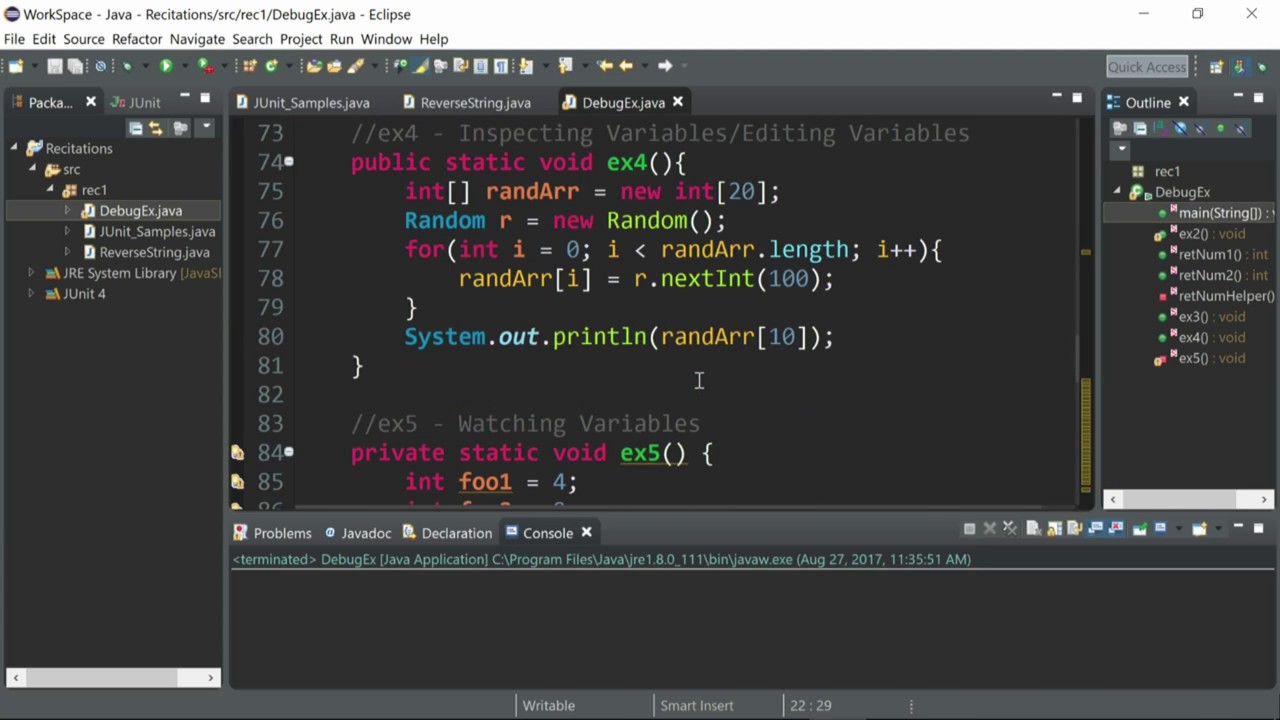Screen dimensions: 1280x720
Task: Switch to the Java perspective icon
Action: click(1238, 67)
